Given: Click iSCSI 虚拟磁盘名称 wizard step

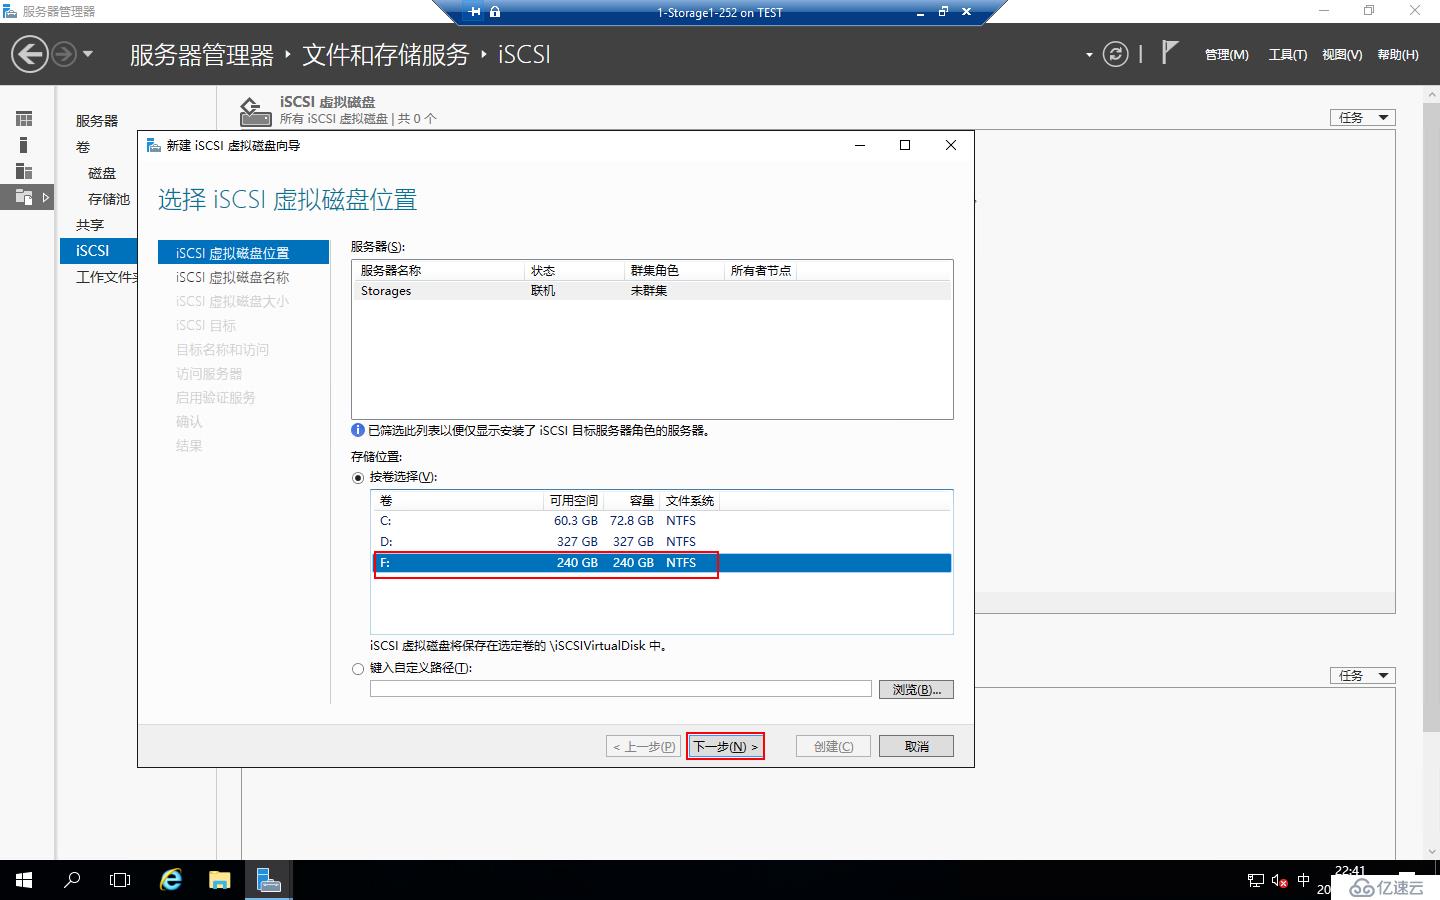Looking at the screenshot, I should pyautogui.click(x=232, y=277).
